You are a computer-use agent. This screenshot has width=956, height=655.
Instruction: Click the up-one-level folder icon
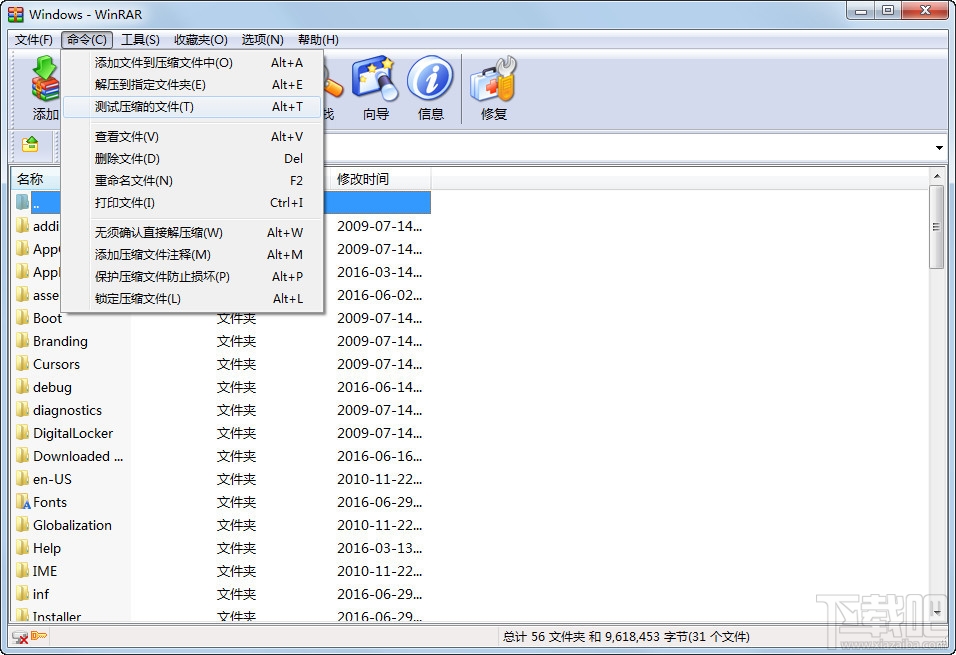click(x=33, y=146)
